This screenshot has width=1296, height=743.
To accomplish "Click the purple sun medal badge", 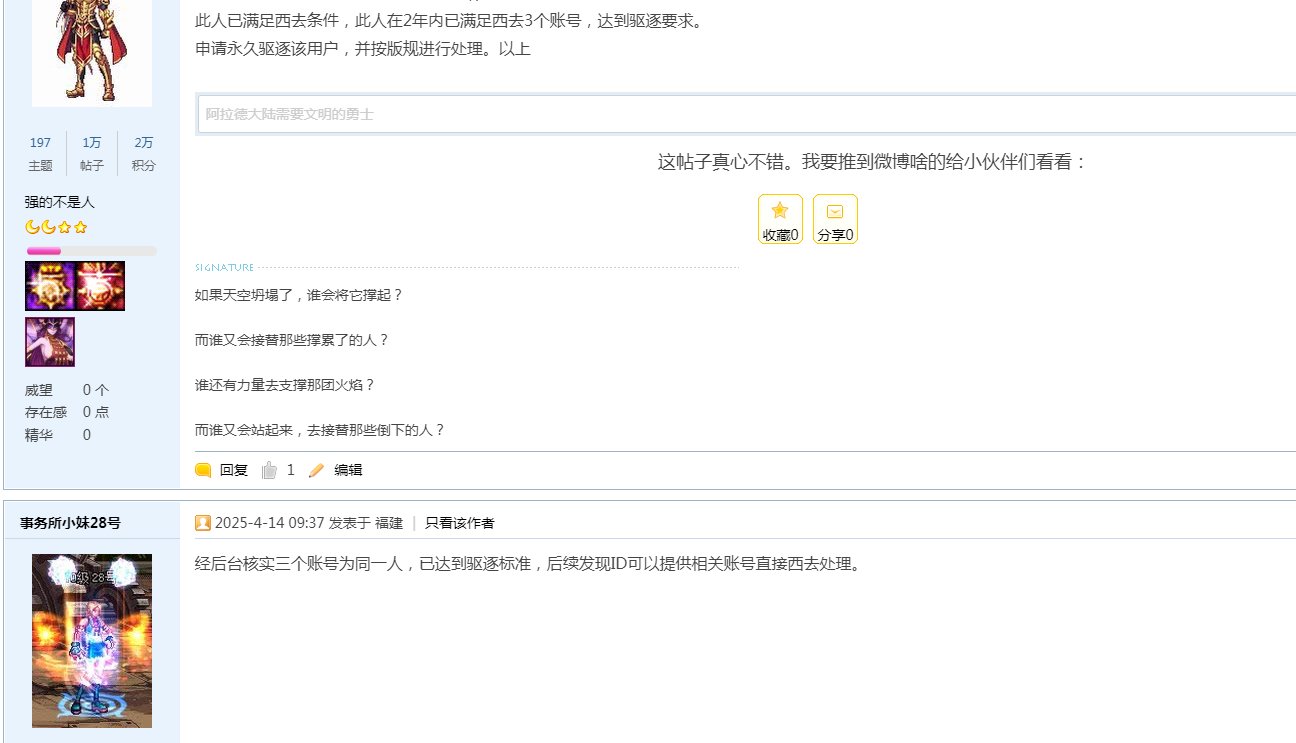I will coord(50,286).
